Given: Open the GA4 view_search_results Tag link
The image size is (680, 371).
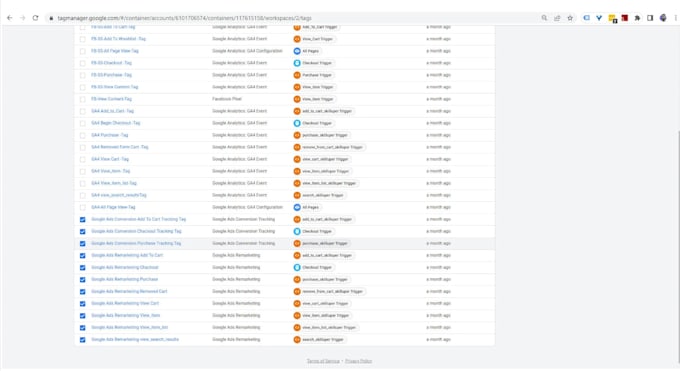Looking at the screenshot, I should point(118,195).
